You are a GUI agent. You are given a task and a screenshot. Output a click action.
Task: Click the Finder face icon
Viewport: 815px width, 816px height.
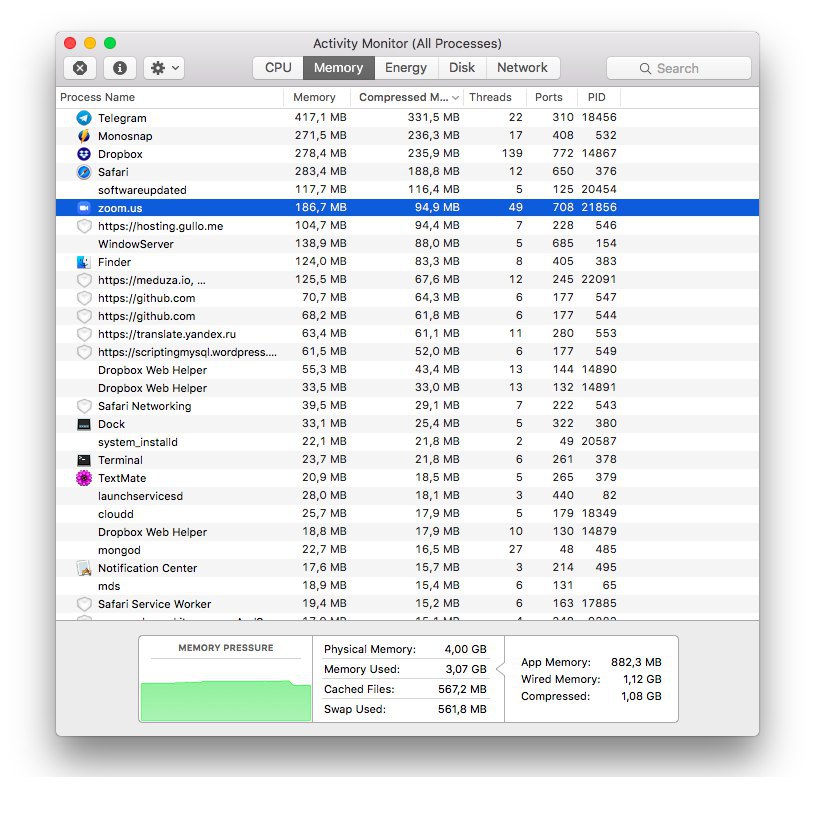tap(84, 262)
